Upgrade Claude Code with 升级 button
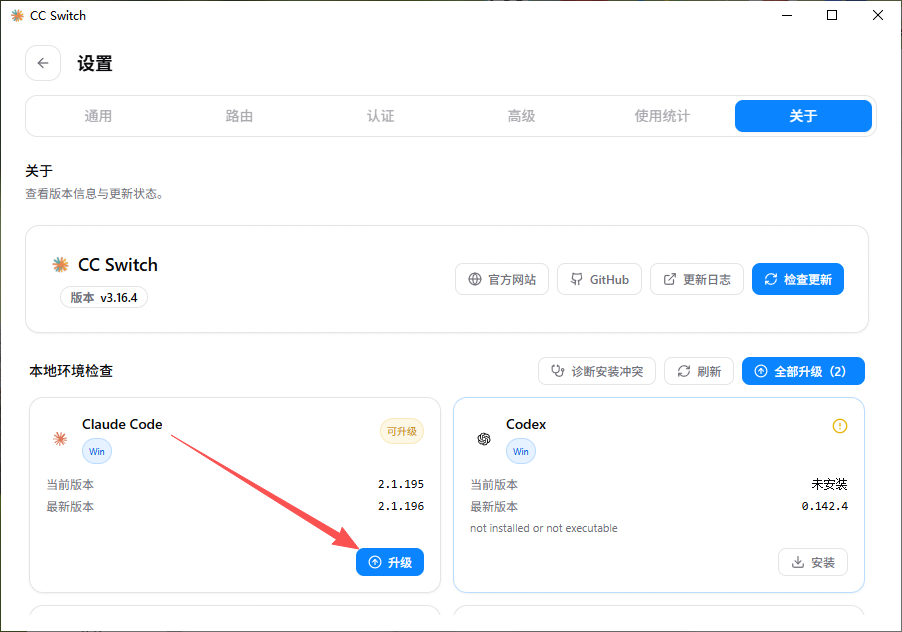The image size is (902, 632). [389, 562]
